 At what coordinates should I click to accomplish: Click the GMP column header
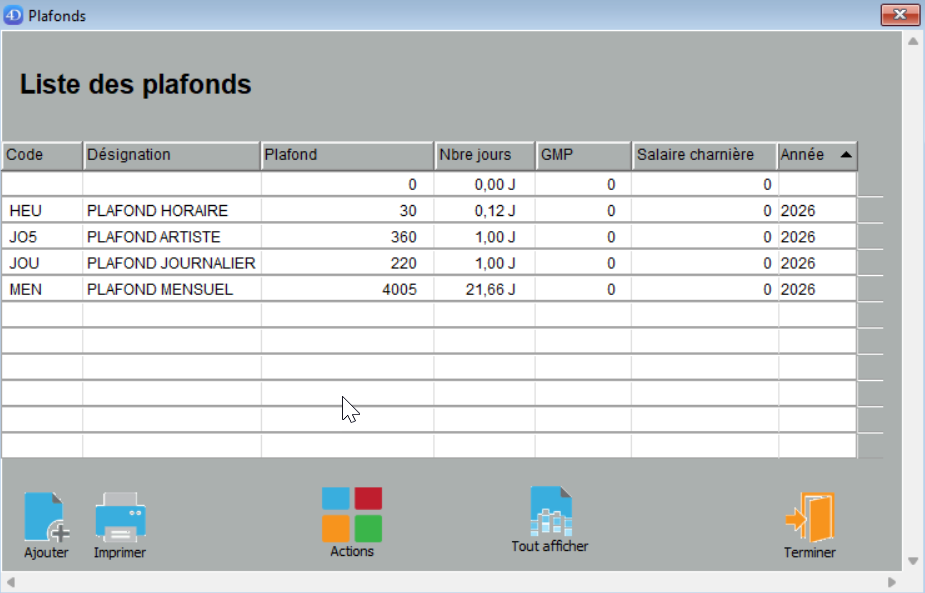[583, 155]
